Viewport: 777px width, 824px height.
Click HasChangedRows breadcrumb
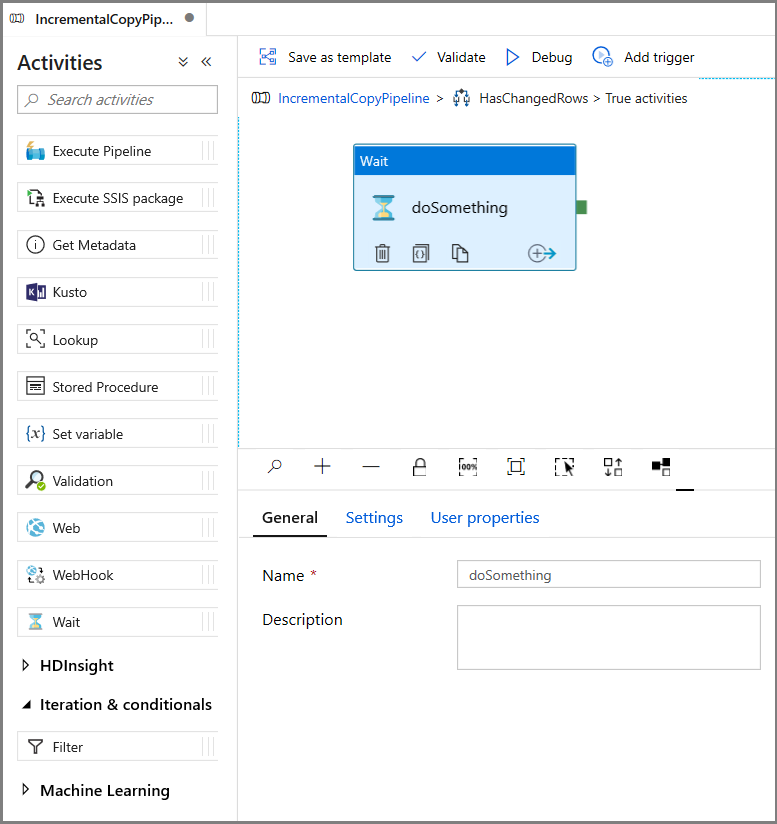[533, 98]
